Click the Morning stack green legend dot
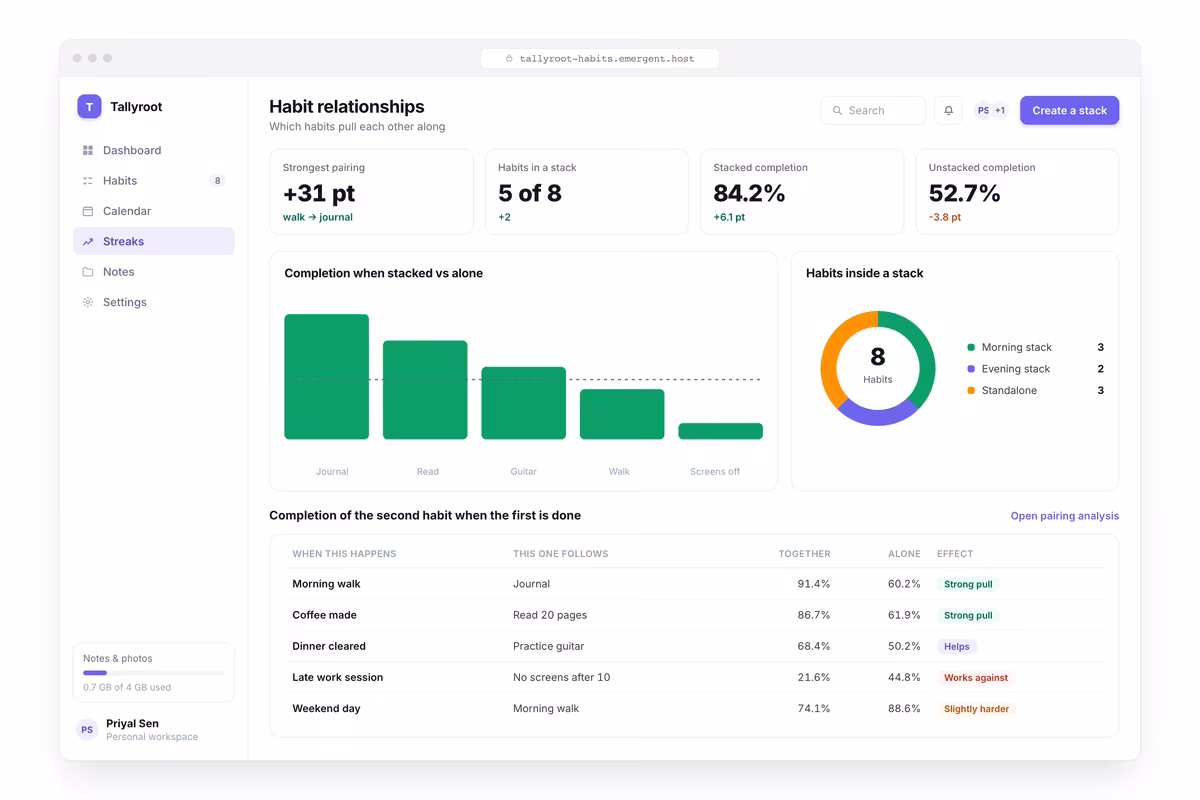 pyautogui.click(x=971, y=347)
